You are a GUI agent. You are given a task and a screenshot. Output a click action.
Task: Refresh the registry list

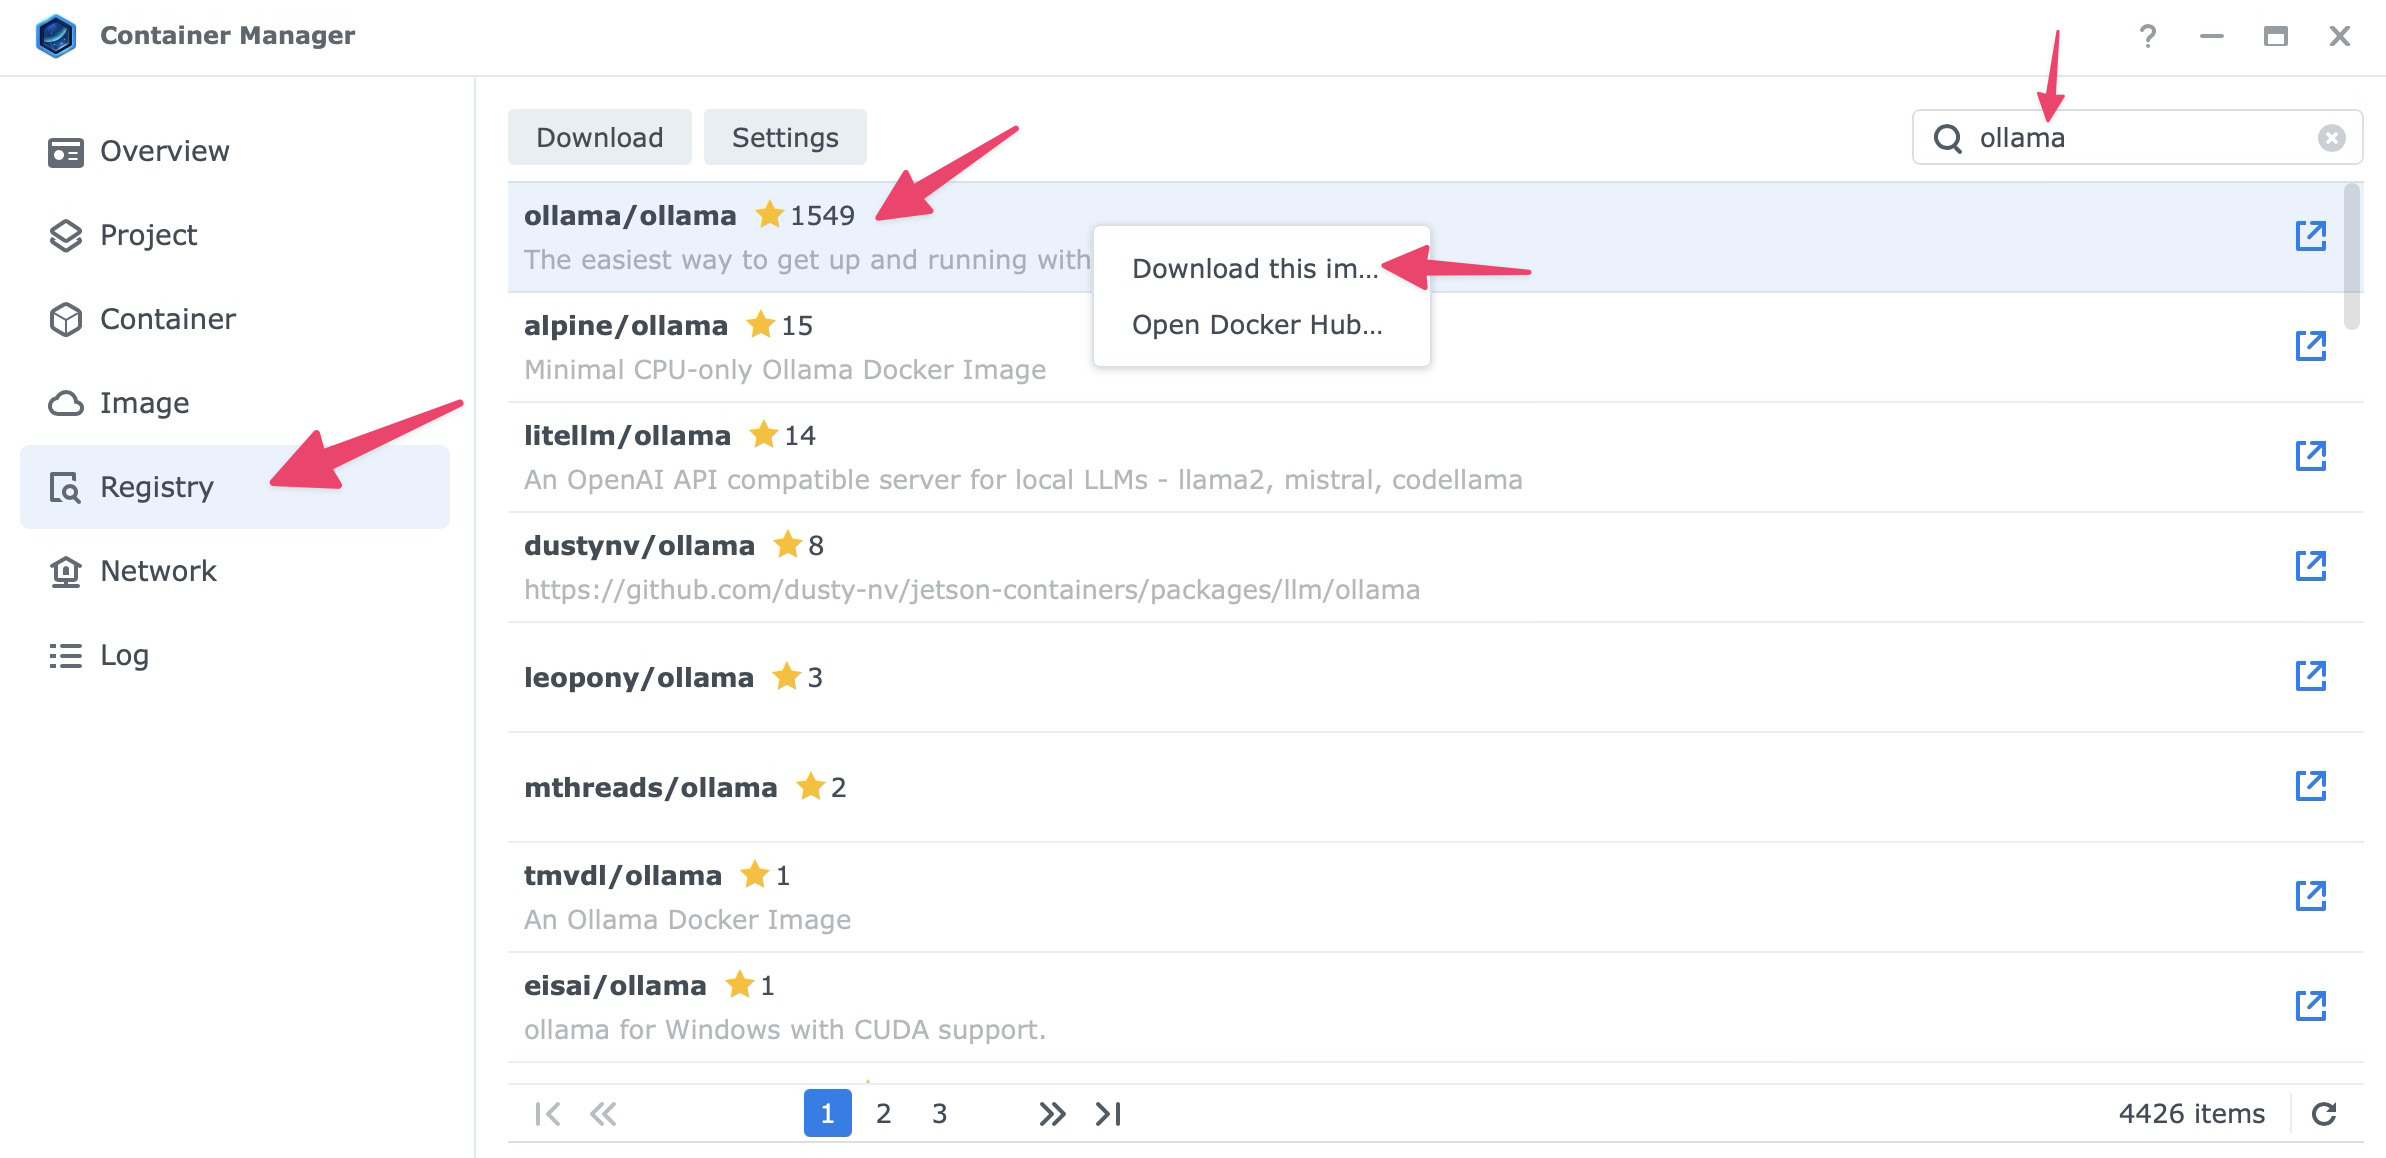click(2324, 1114)
